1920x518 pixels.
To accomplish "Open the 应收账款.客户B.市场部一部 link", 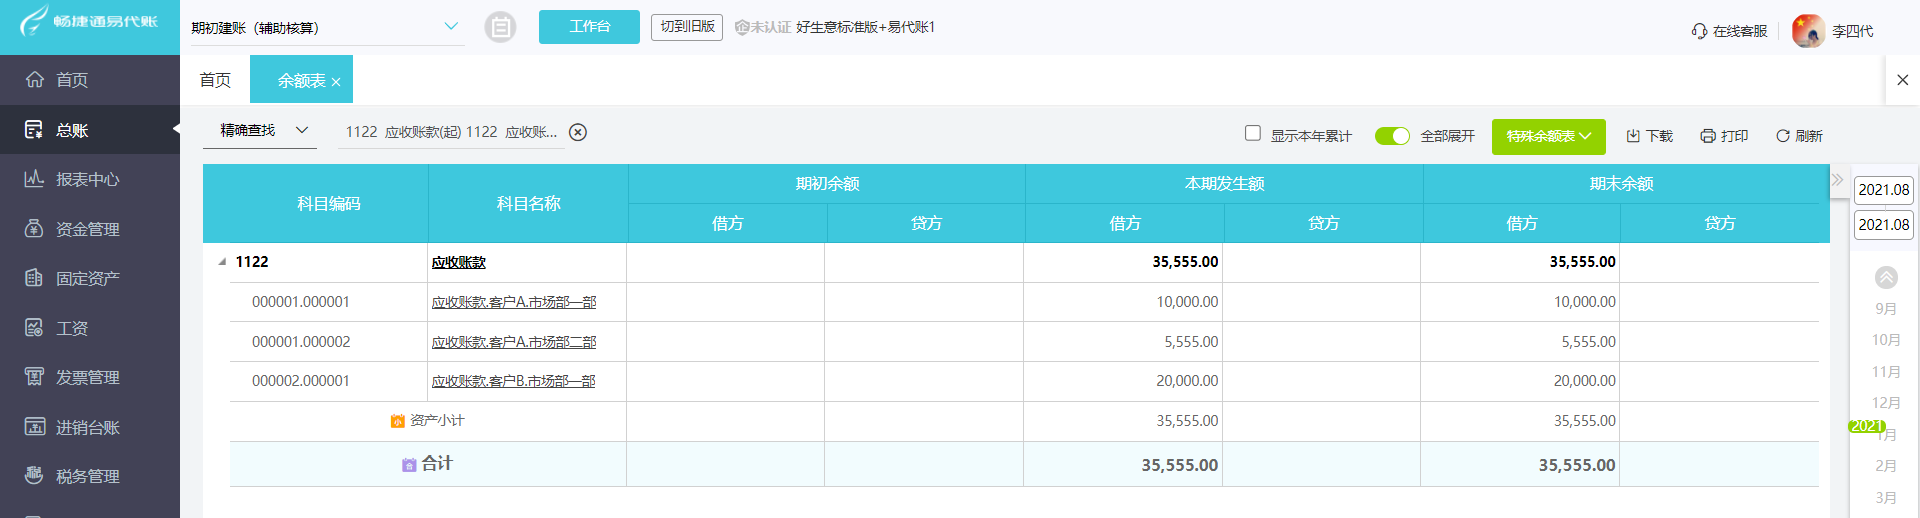I will (513, 381).
